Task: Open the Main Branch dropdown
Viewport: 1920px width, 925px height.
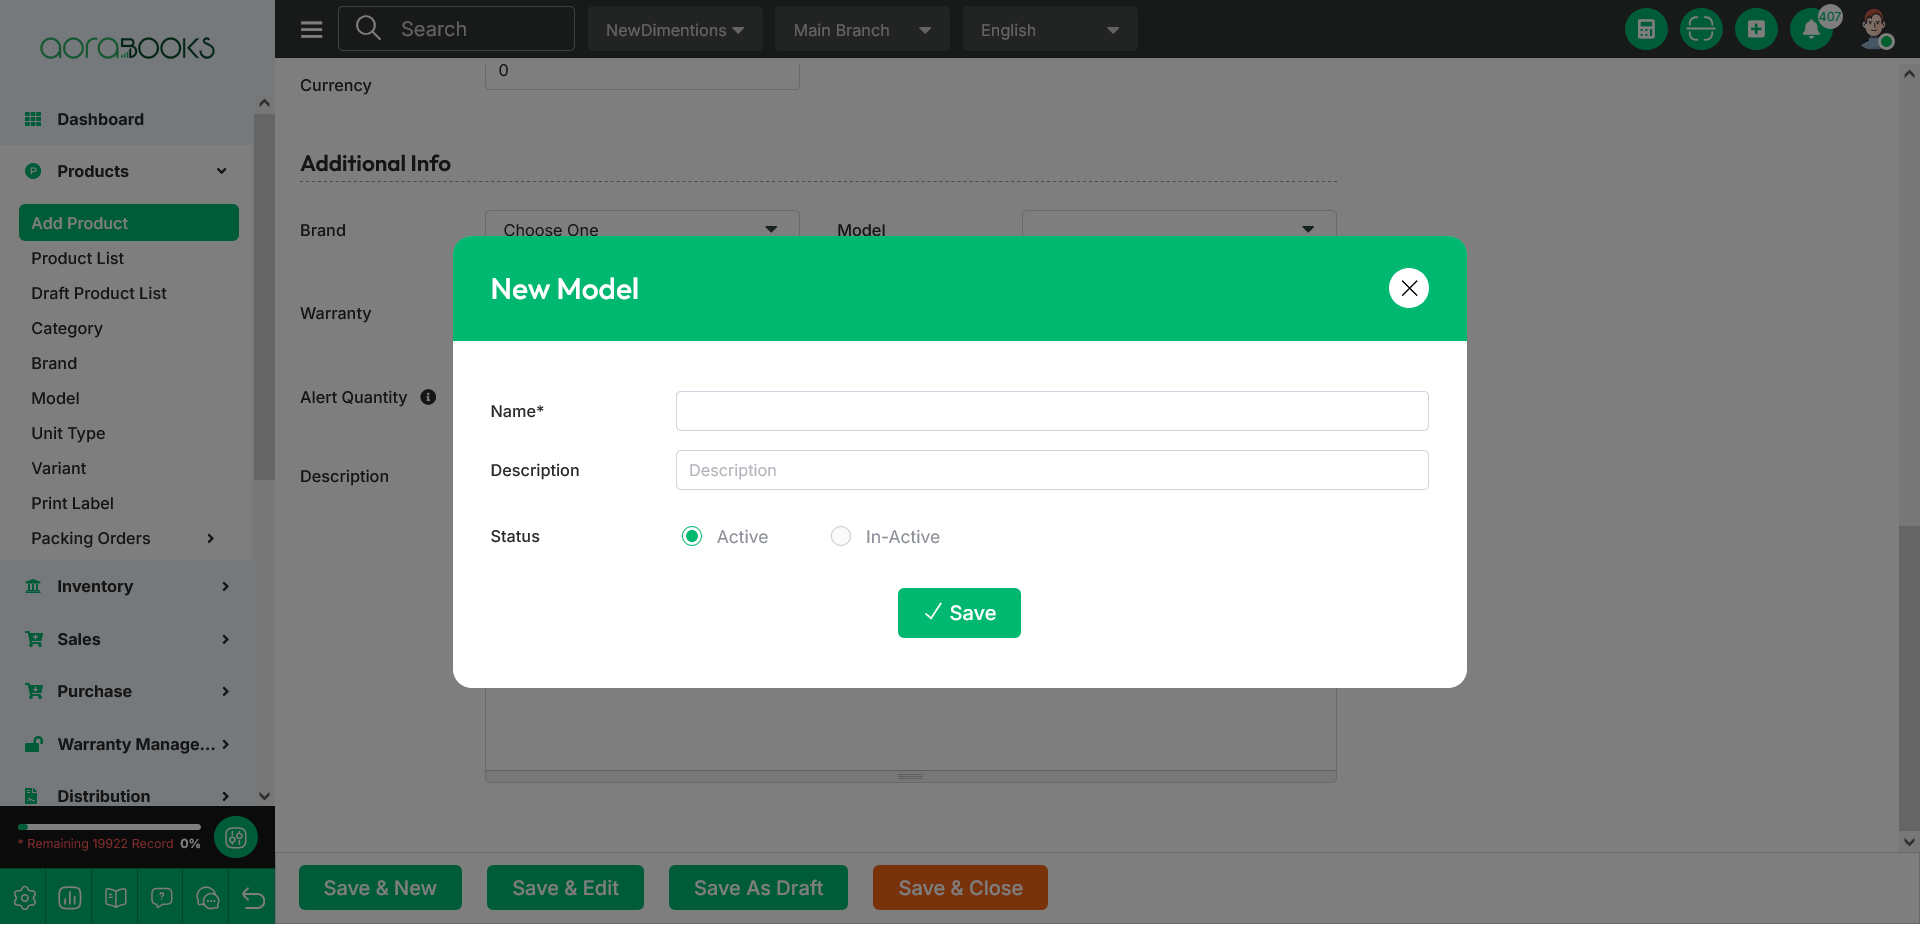Action: [x=862, y=29]
